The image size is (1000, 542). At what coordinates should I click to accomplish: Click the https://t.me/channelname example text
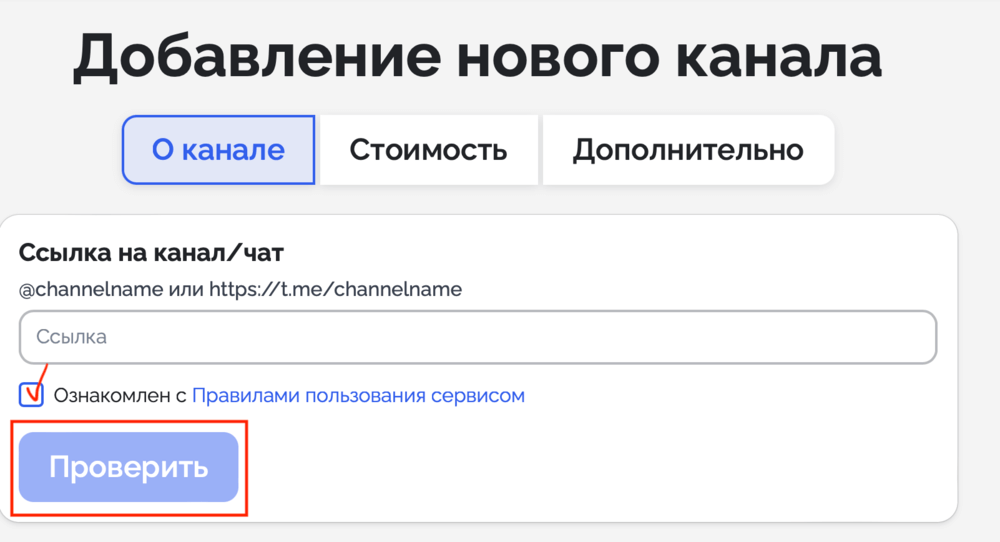(335, 289)
